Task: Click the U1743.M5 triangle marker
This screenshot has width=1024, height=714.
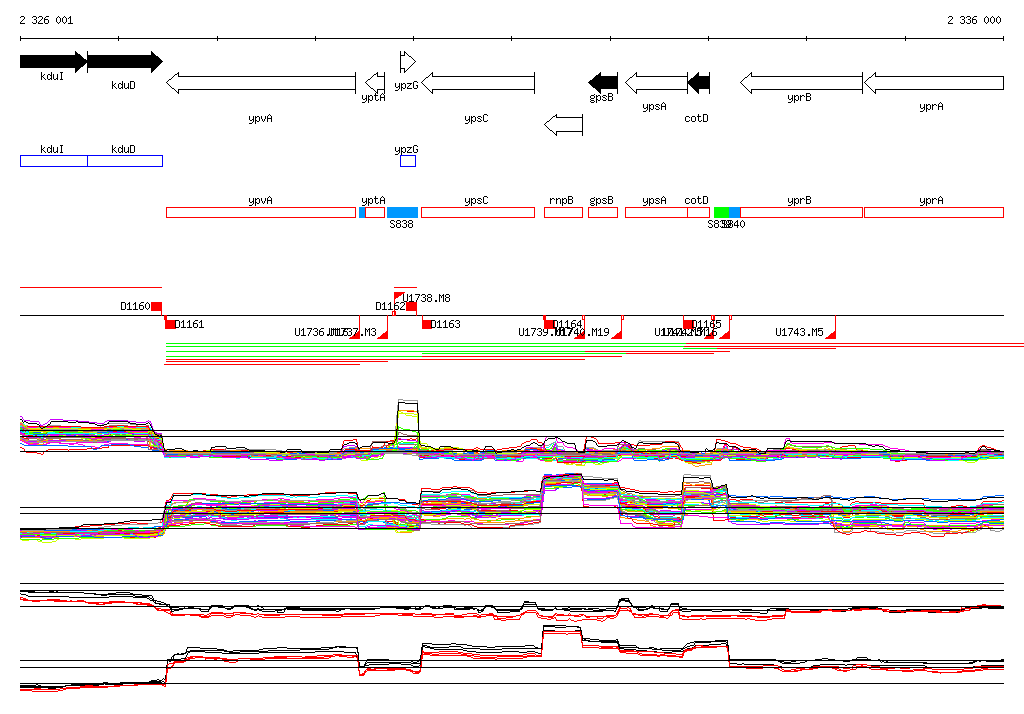Action: pyautogui.click(x=831, y=334)
